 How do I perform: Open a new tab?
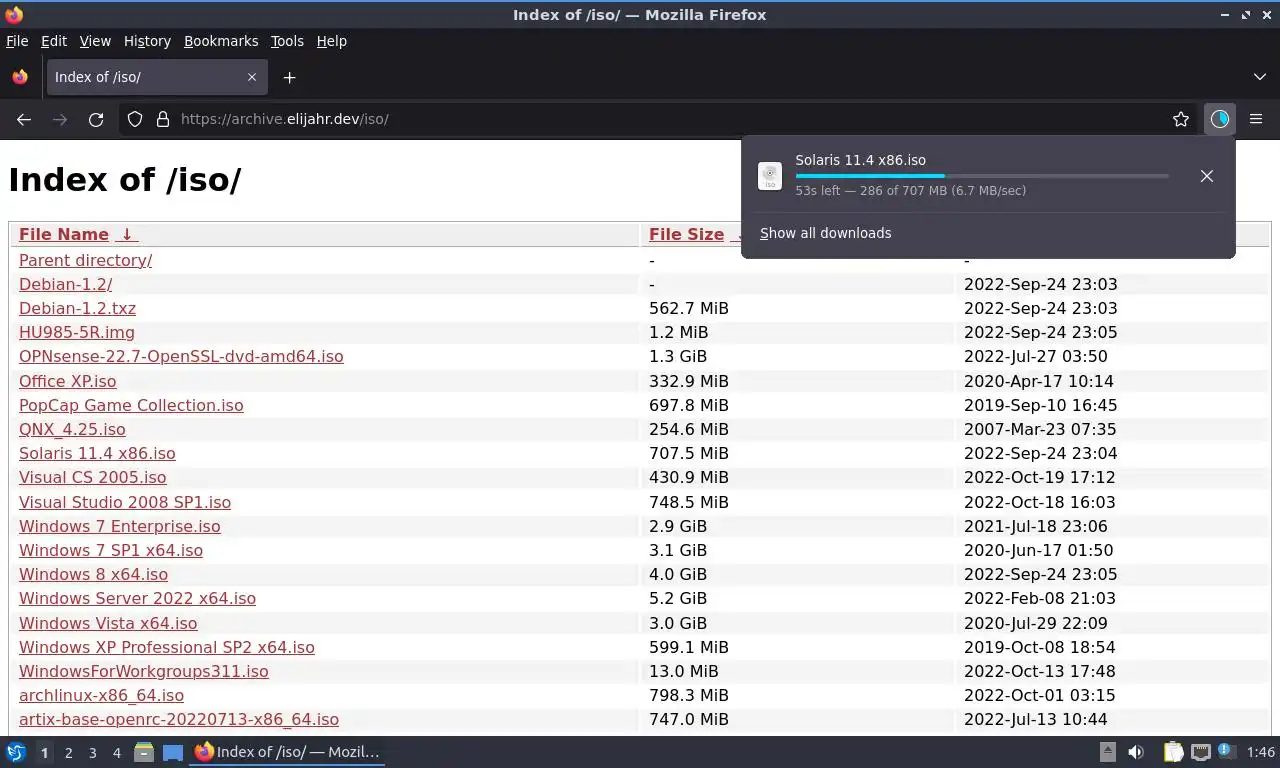pyautogui.click(x=289, y=77)
